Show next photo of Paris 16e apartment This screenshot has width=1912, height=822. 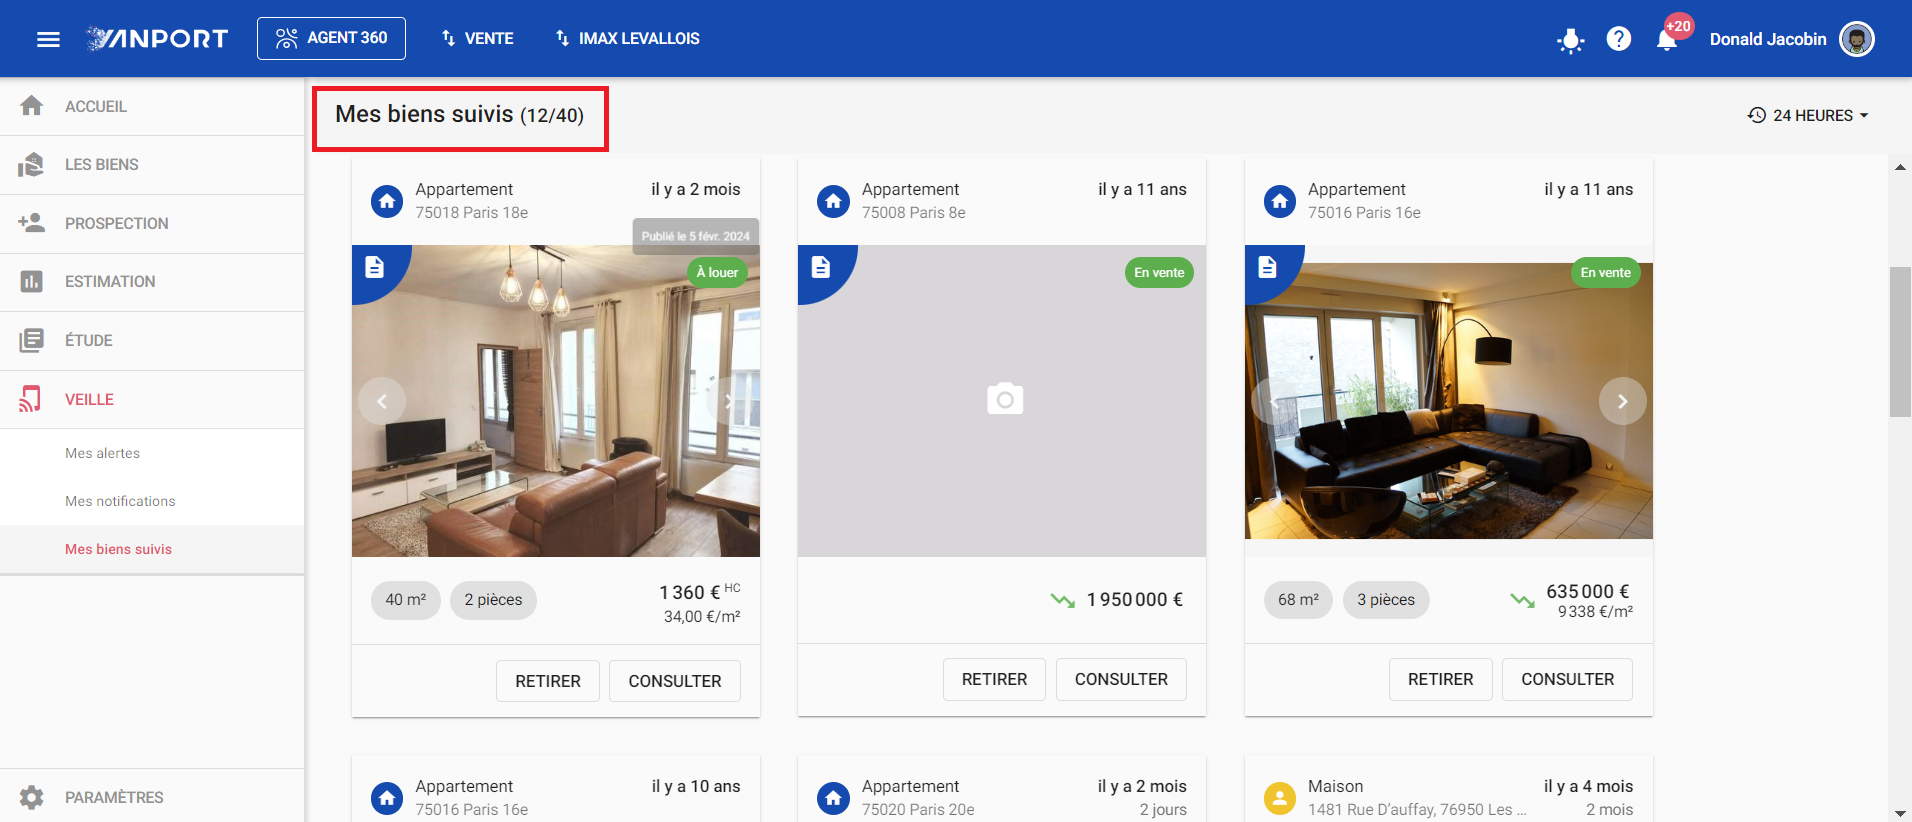[1622, 401]
